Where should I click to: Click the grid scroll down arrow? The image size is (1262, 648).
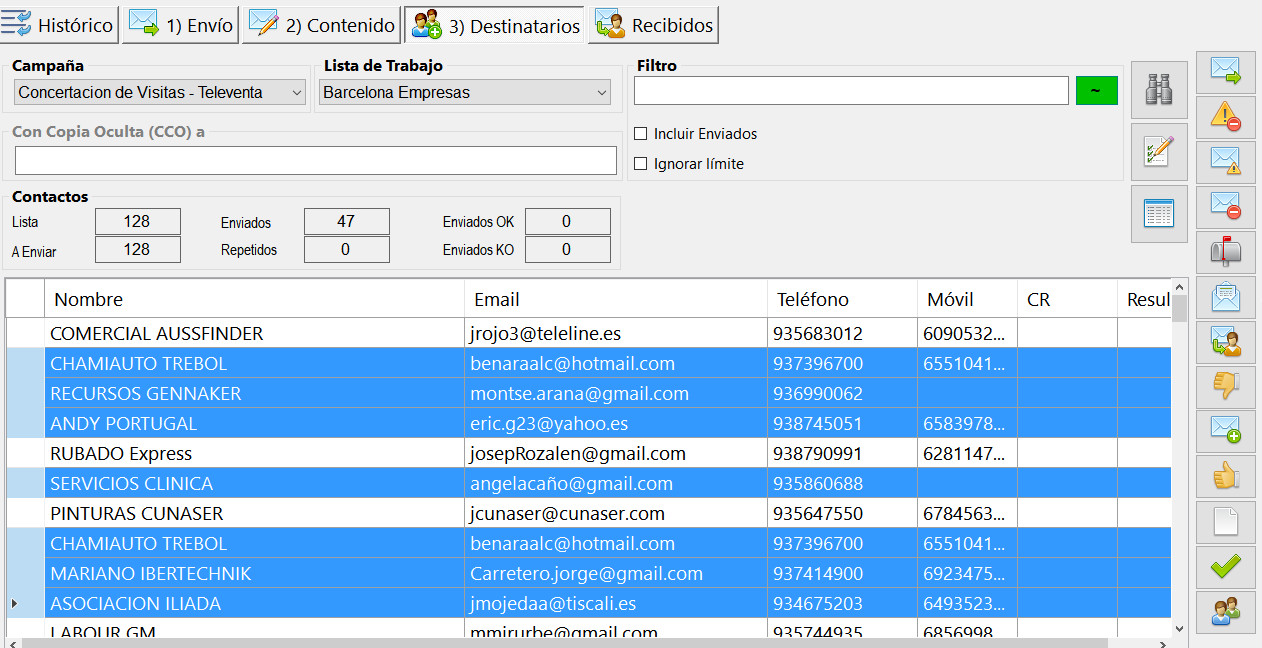1179,628
